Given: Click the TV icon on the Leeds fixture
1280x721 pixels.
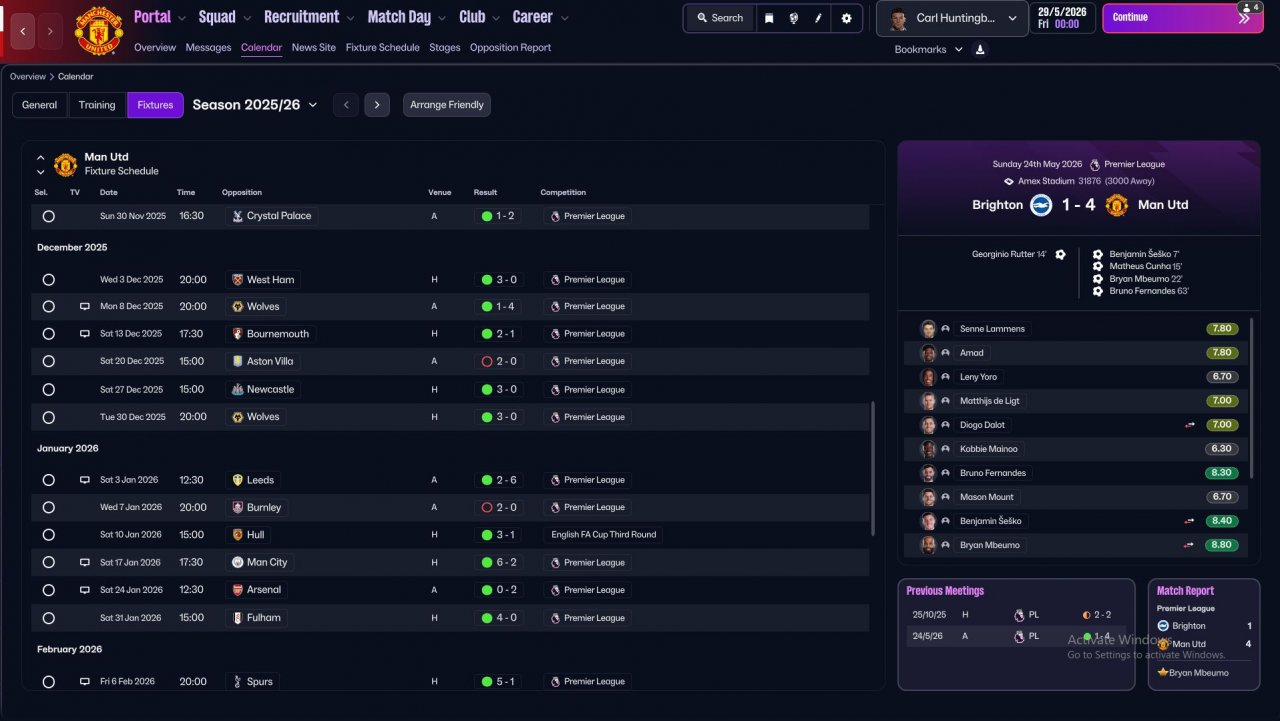Looking at the screenshot, I should pos(85,480).
